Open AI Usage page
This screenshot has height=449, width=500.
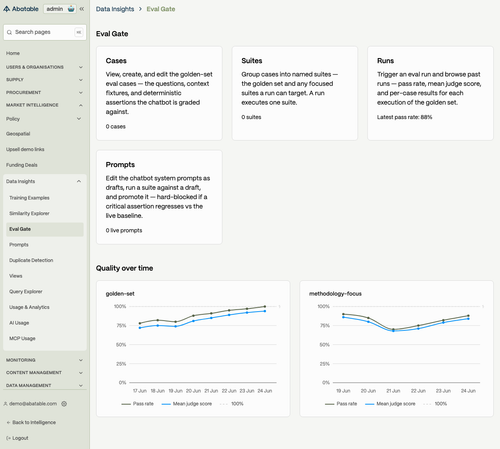[x=19, y=323]
